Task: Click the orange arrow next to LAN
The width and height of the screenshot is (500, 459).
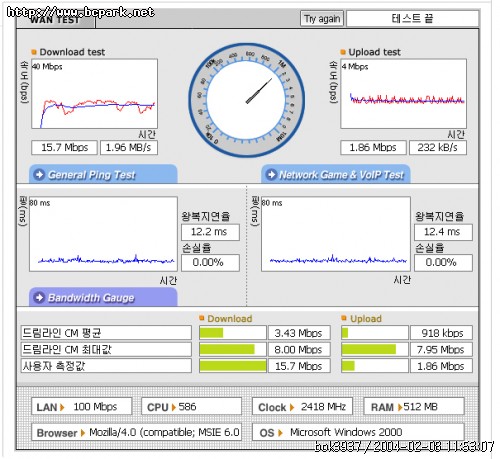Action: pyautogui.click(x=62, y=407)
